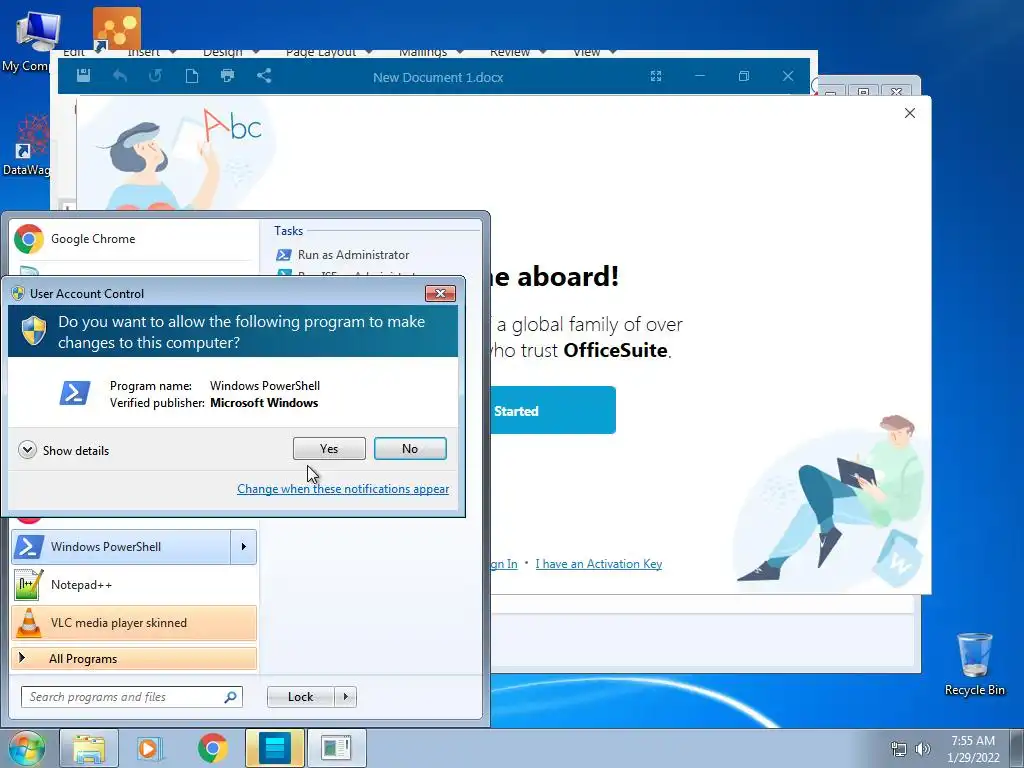
Task: Toggle fullscreen icon in OfficeSuite title bar
Action: (656, 76)
